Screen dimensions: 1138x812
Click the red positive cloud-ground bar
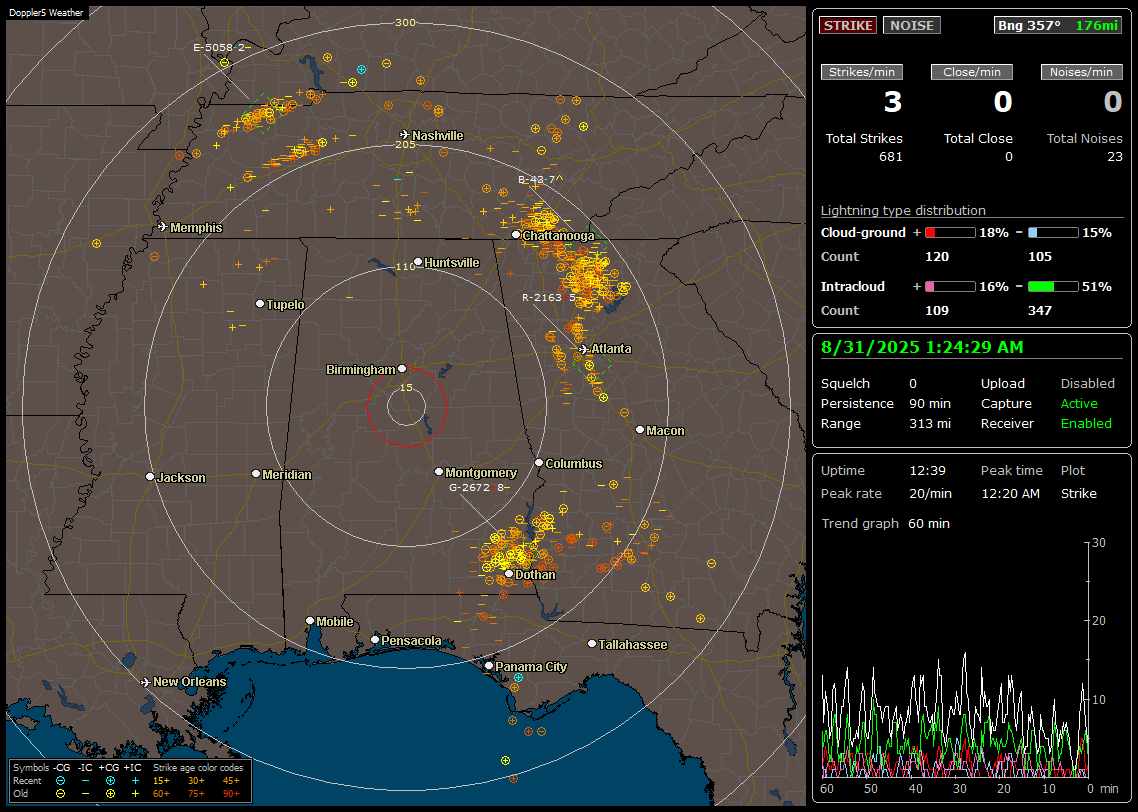950,233
